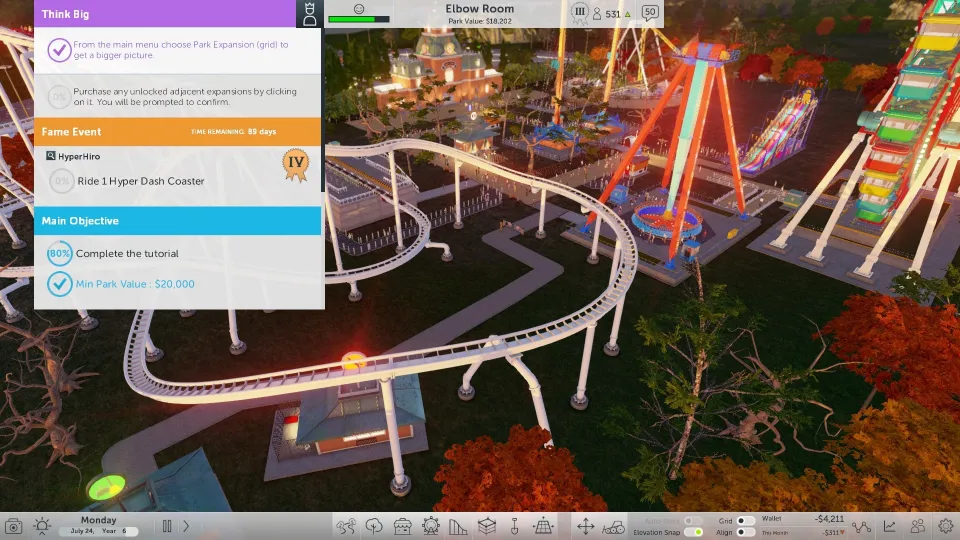Pause the game simulation
This screenshot has height=540, width=960.
click(167, 526)
